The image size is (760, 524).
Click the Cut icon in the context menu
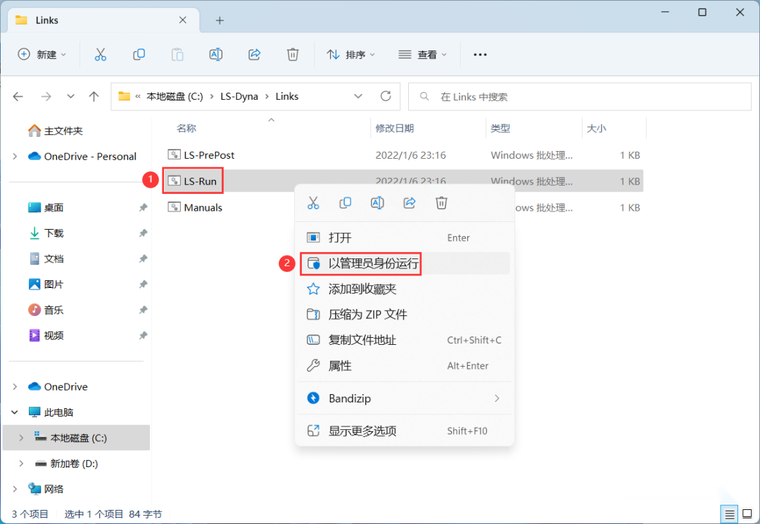(x=313, y=203)
